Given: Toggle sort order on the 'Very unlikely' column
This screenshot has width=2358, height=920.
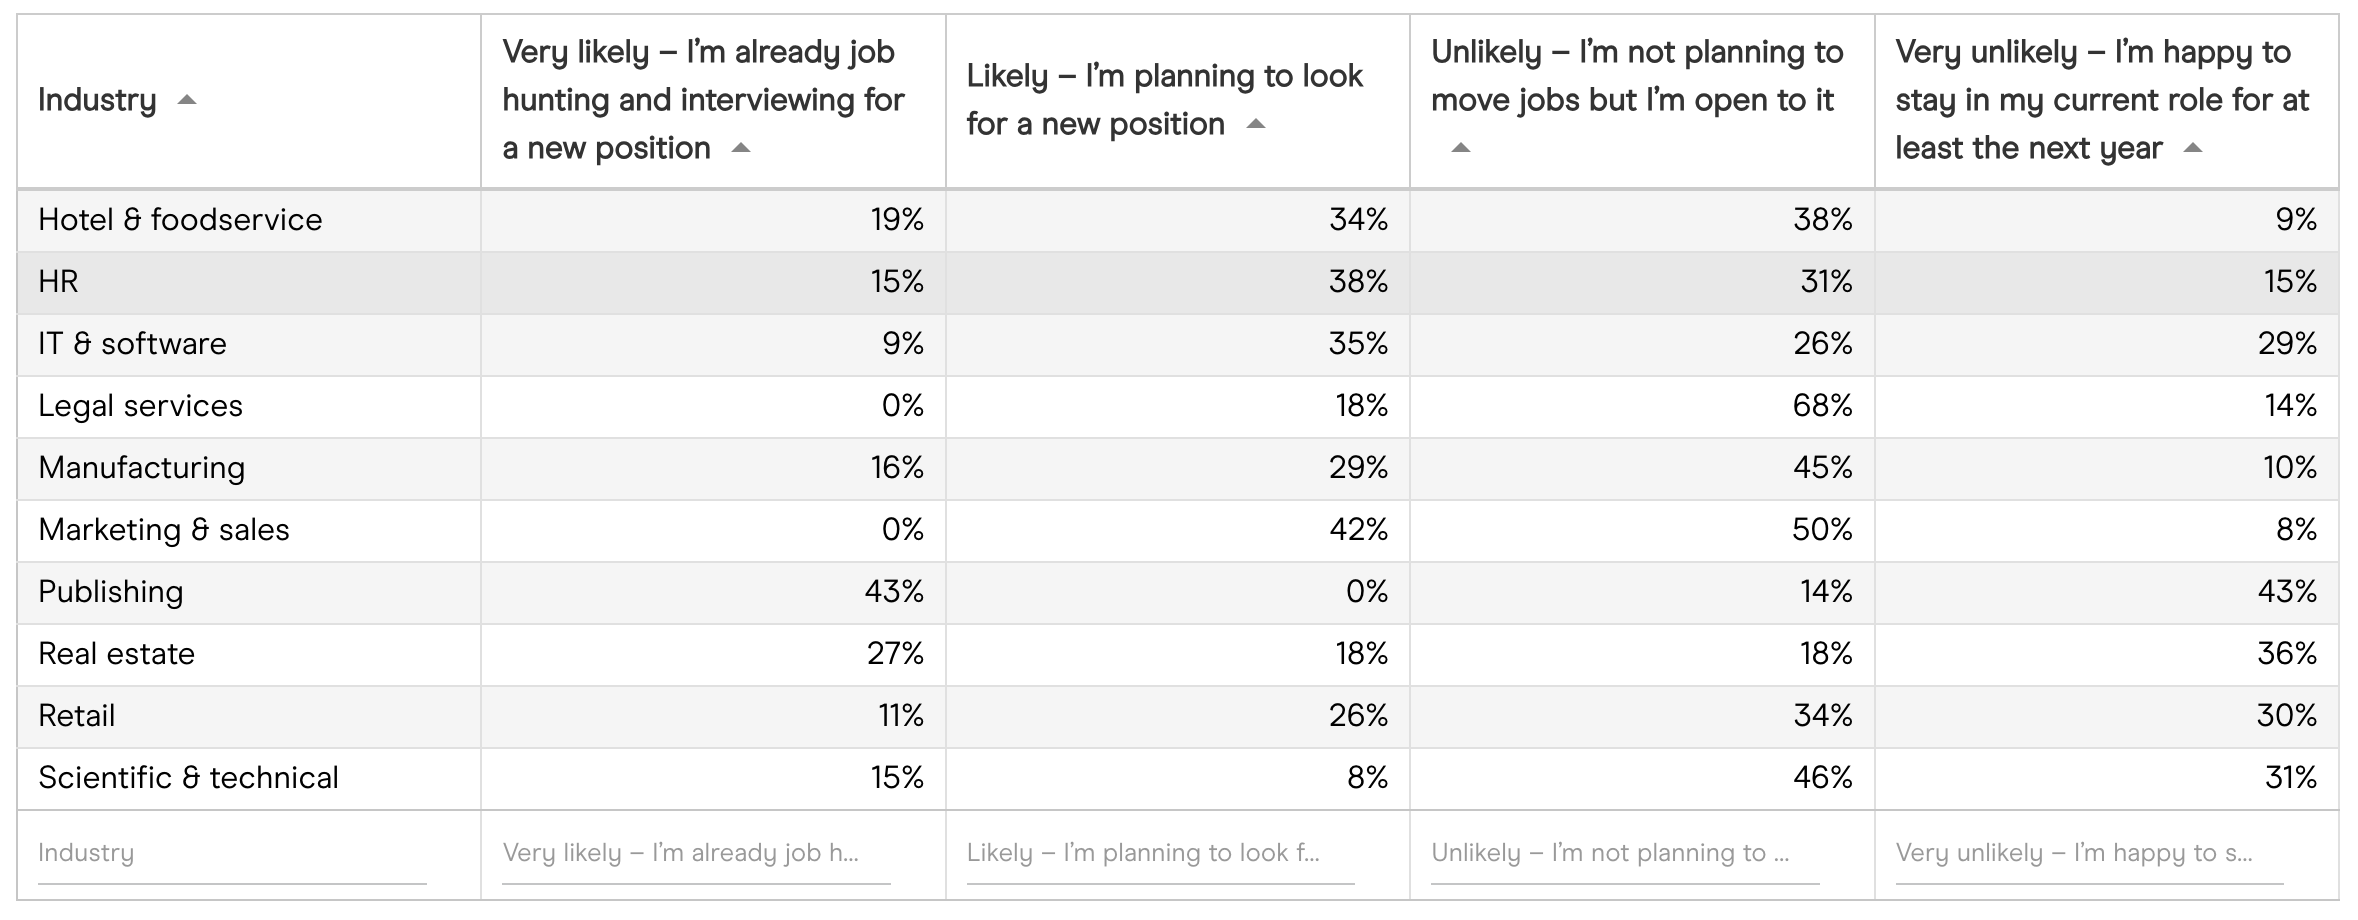Looking at the screenshot, I should pyautogui.click(x=2194, y=147).
